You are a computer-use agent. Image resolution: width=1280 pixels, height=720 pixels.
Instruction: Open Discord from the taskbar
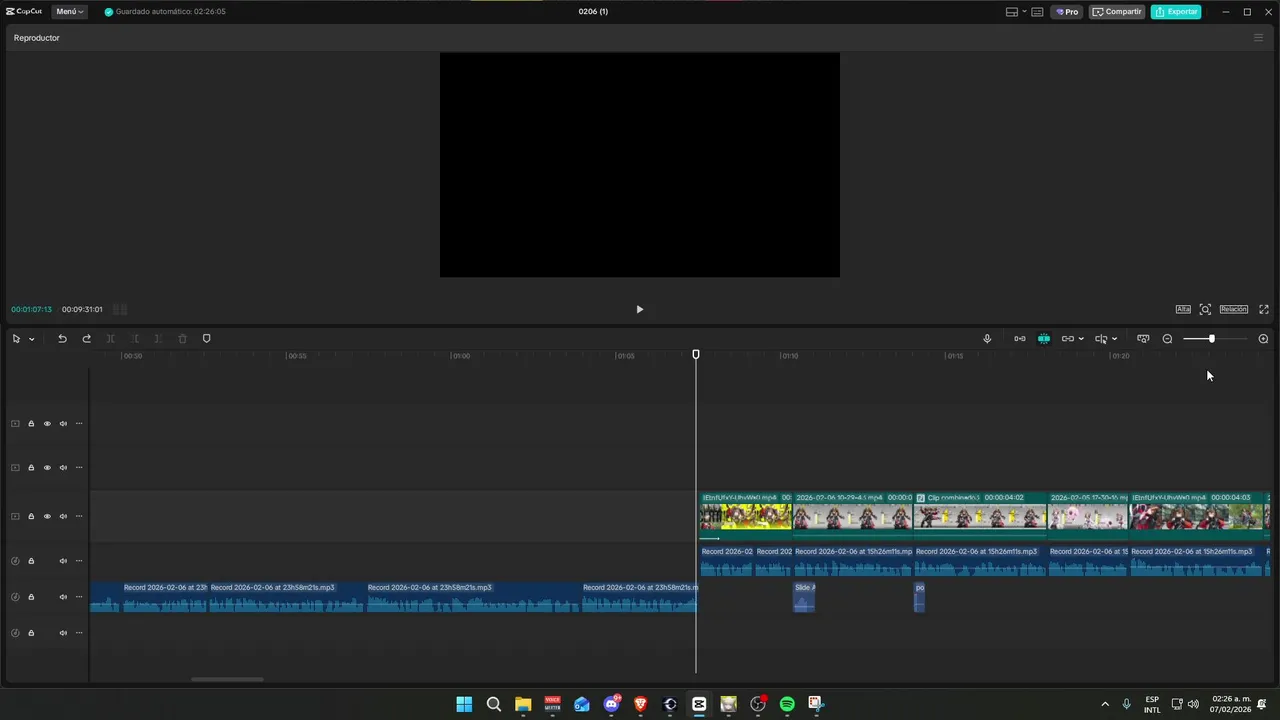point(611,704)
